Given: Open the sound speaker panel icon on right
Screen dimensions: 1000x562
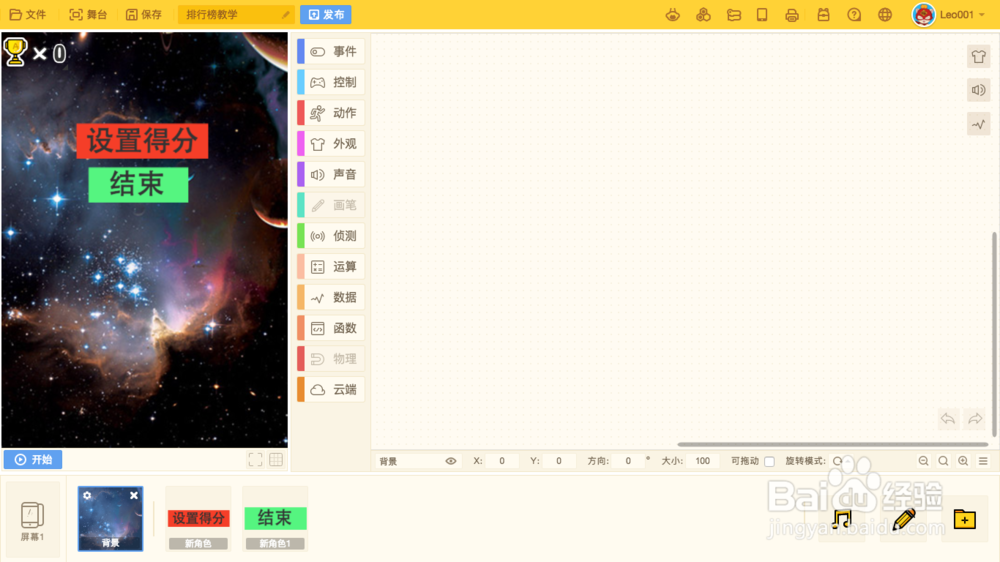Looking at the screenshot, I should coord(978,91).
